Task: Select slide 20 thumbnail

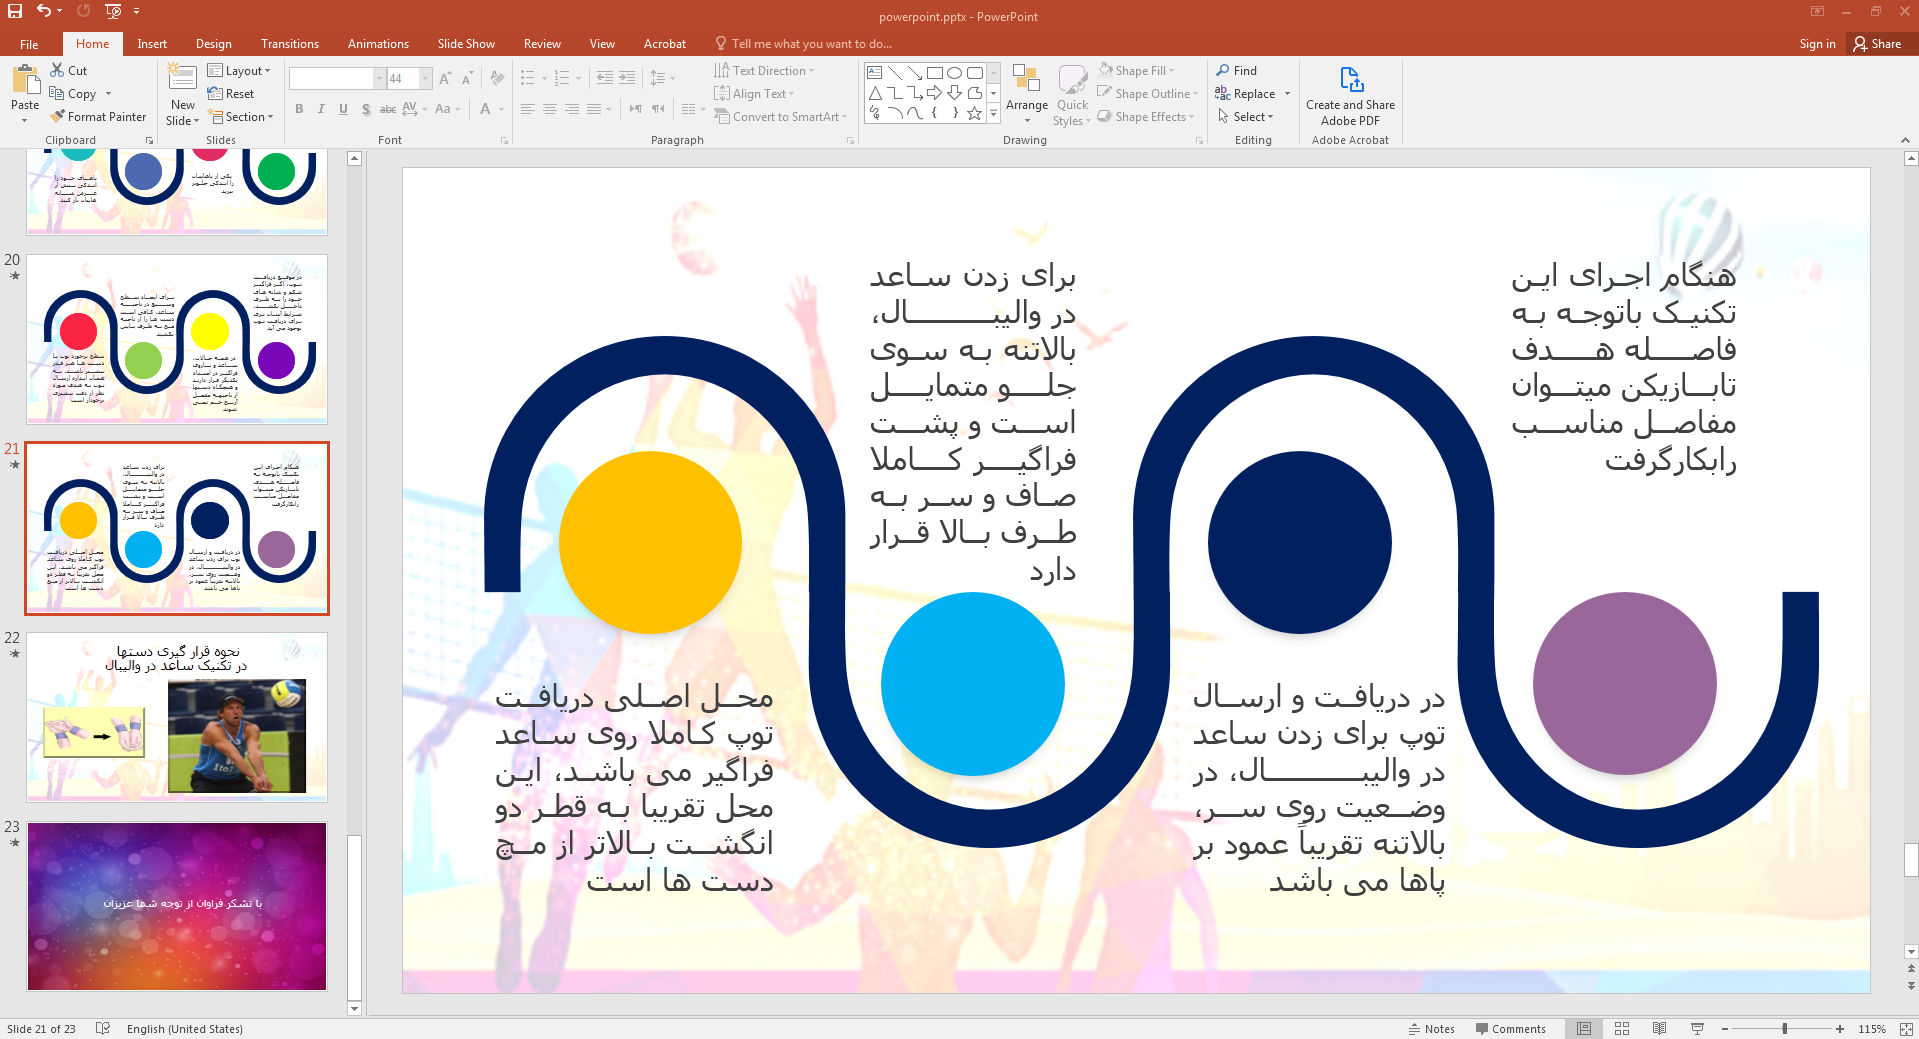Action: point(177,339)
